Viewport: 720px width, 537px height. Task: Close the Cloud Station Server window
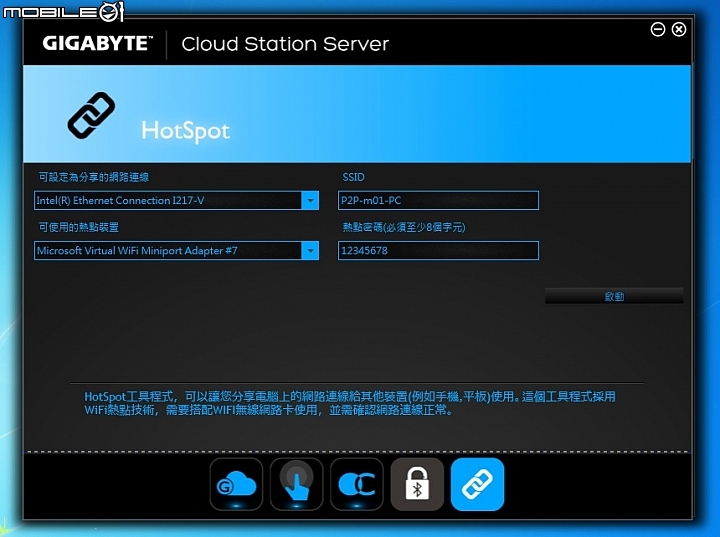tap(679, 29)
